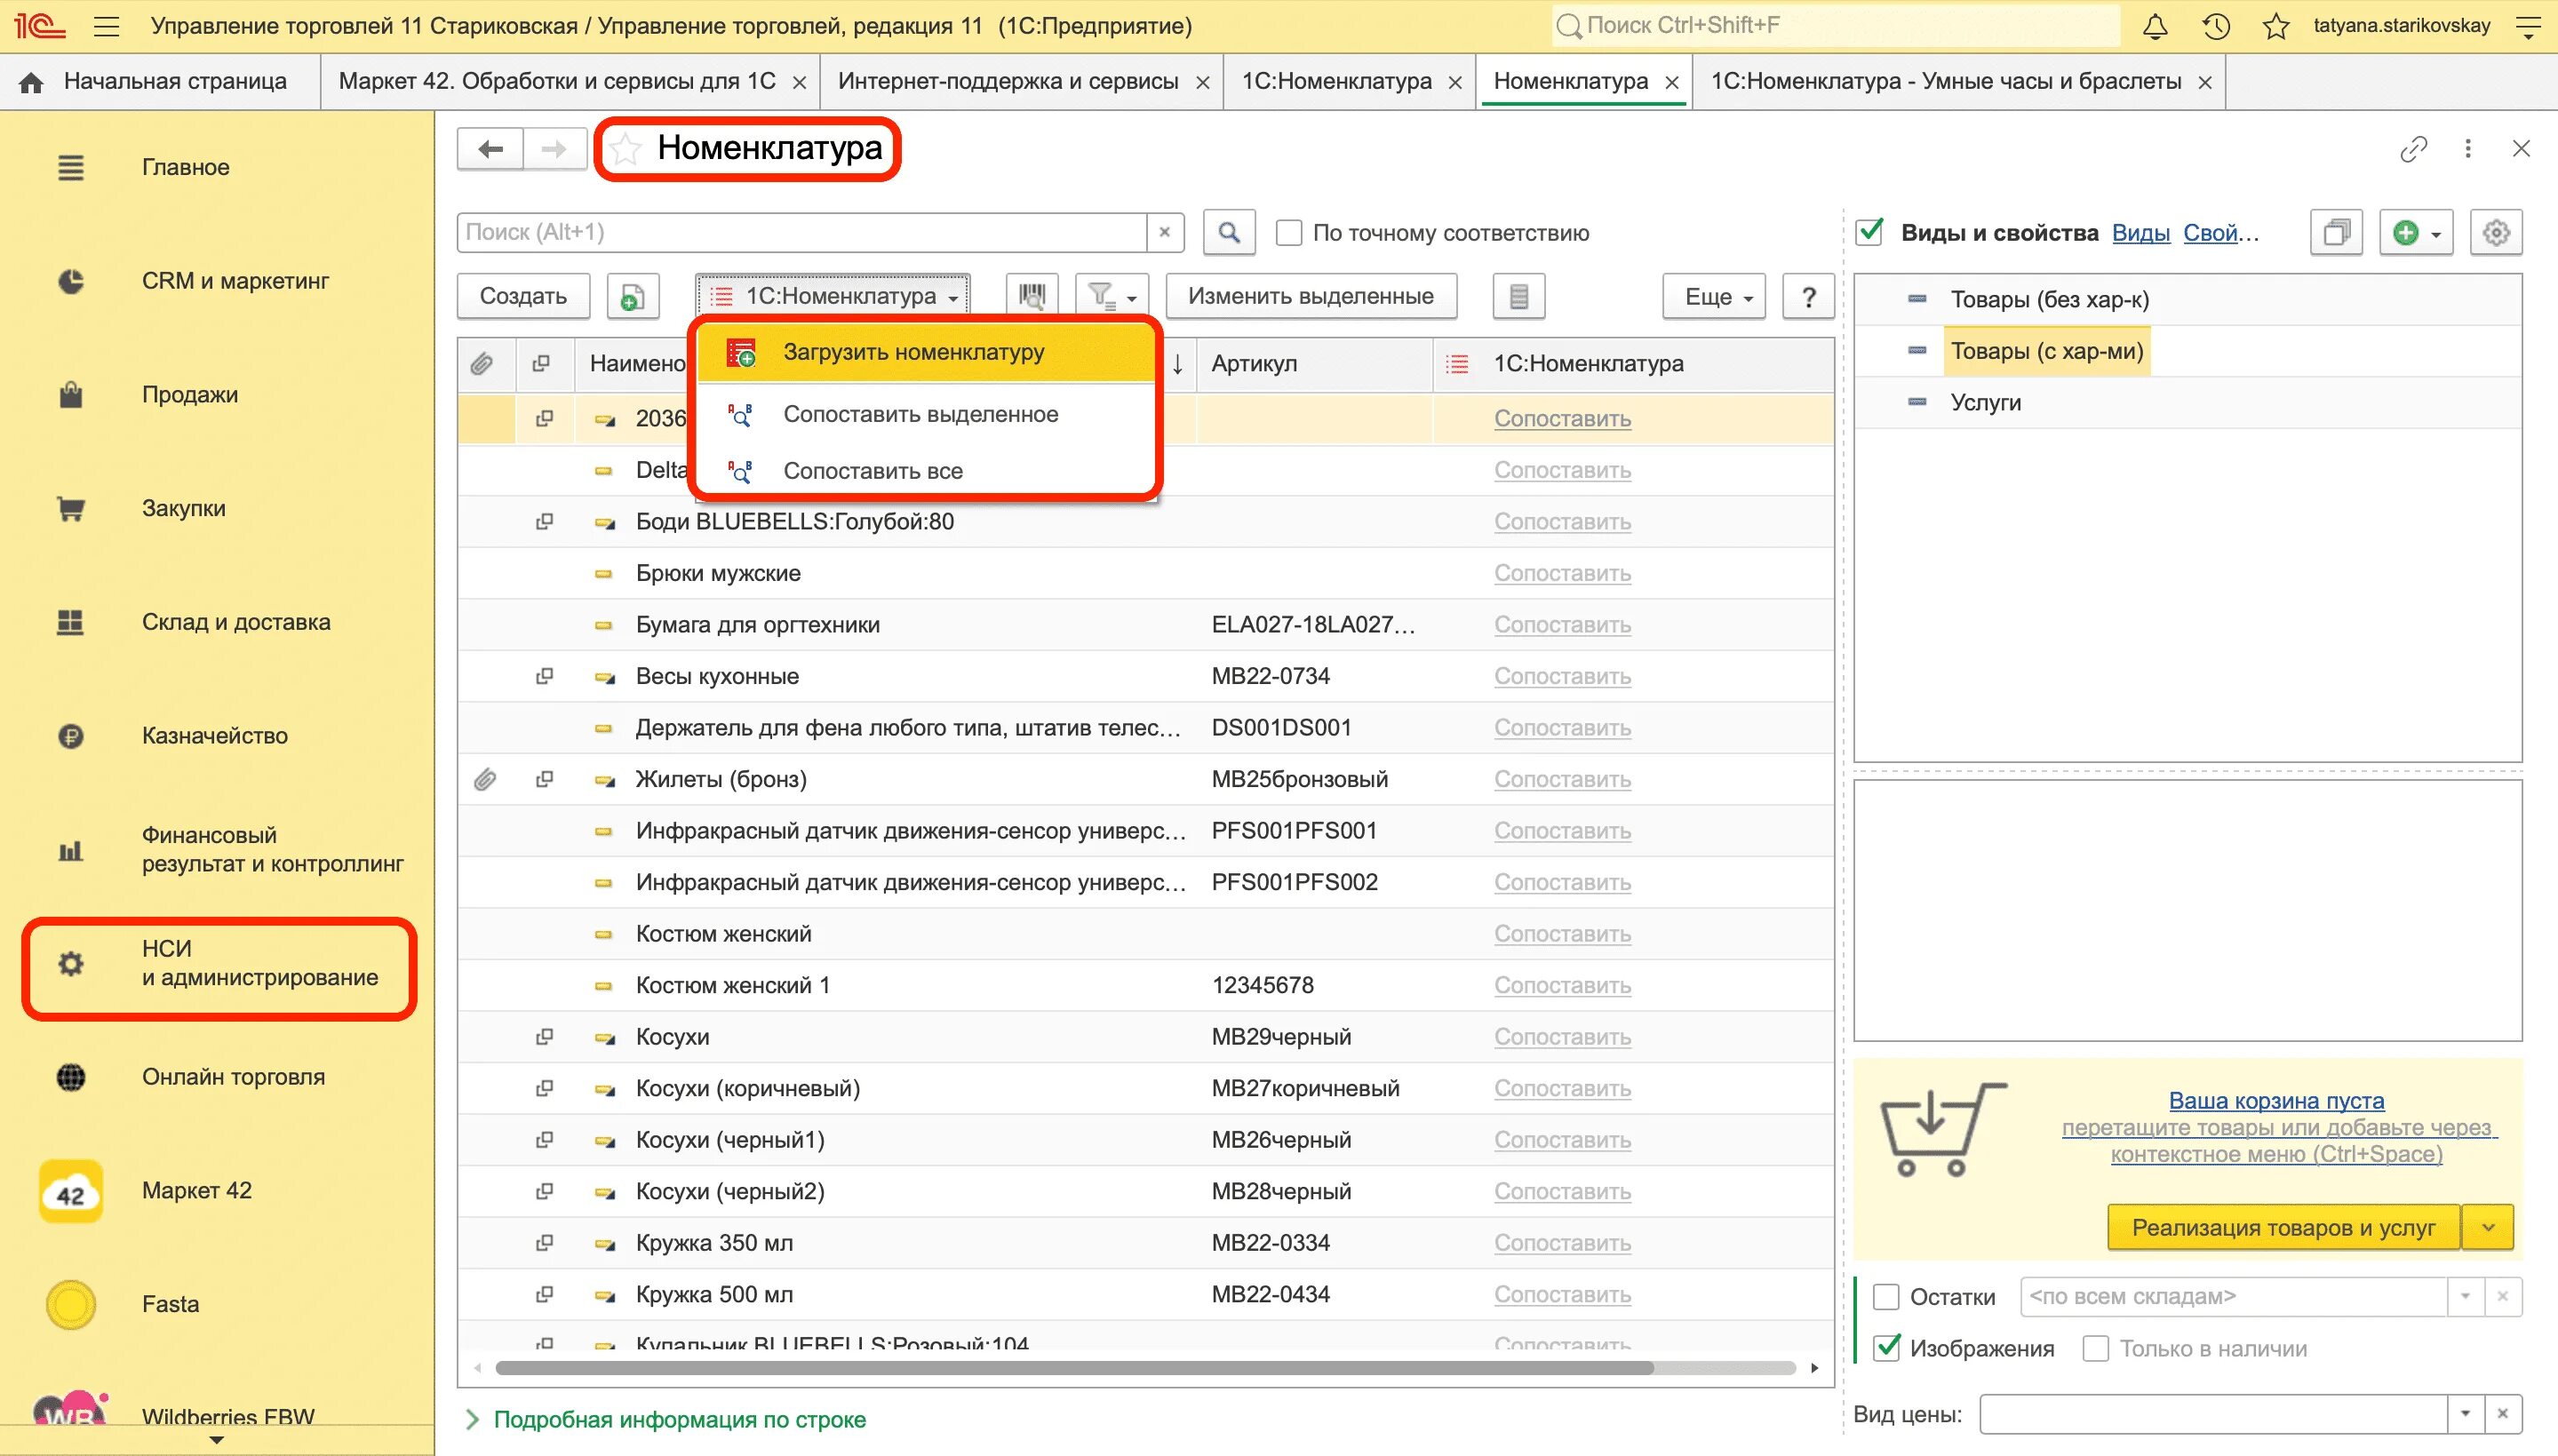The image size is (2558, 1456).
Task: Choose Сопоставить выделенное from menu
Action: pos(925,414)
